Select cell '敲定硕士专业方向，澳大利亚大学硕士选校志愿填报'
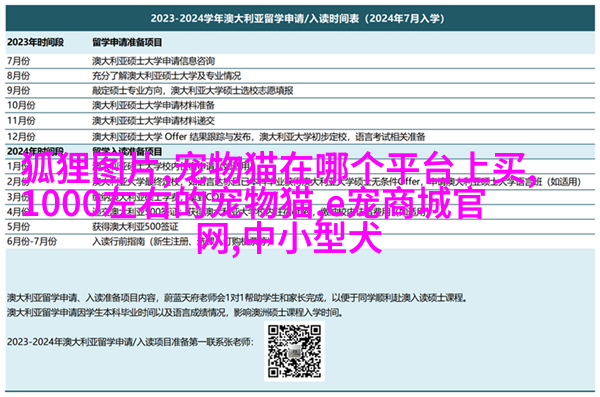 click(x=192, y=90)
